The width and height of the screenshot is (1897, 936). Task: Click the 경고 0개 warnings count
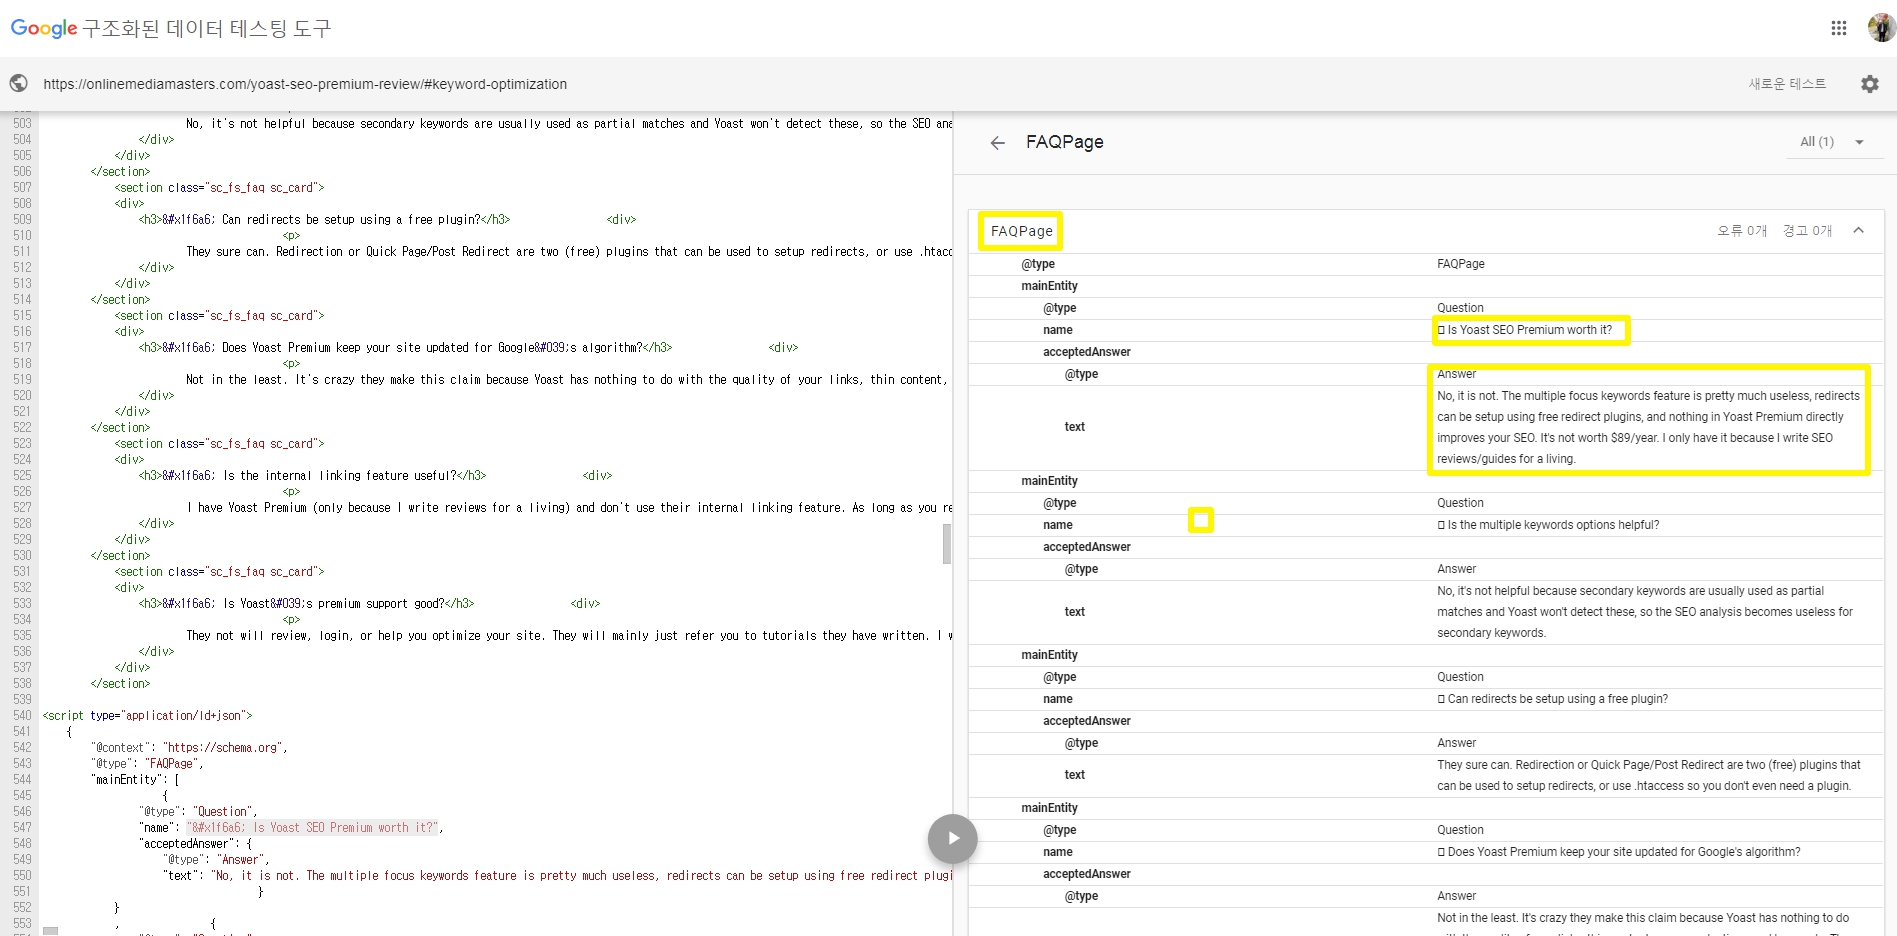[x=1807, y=231]
